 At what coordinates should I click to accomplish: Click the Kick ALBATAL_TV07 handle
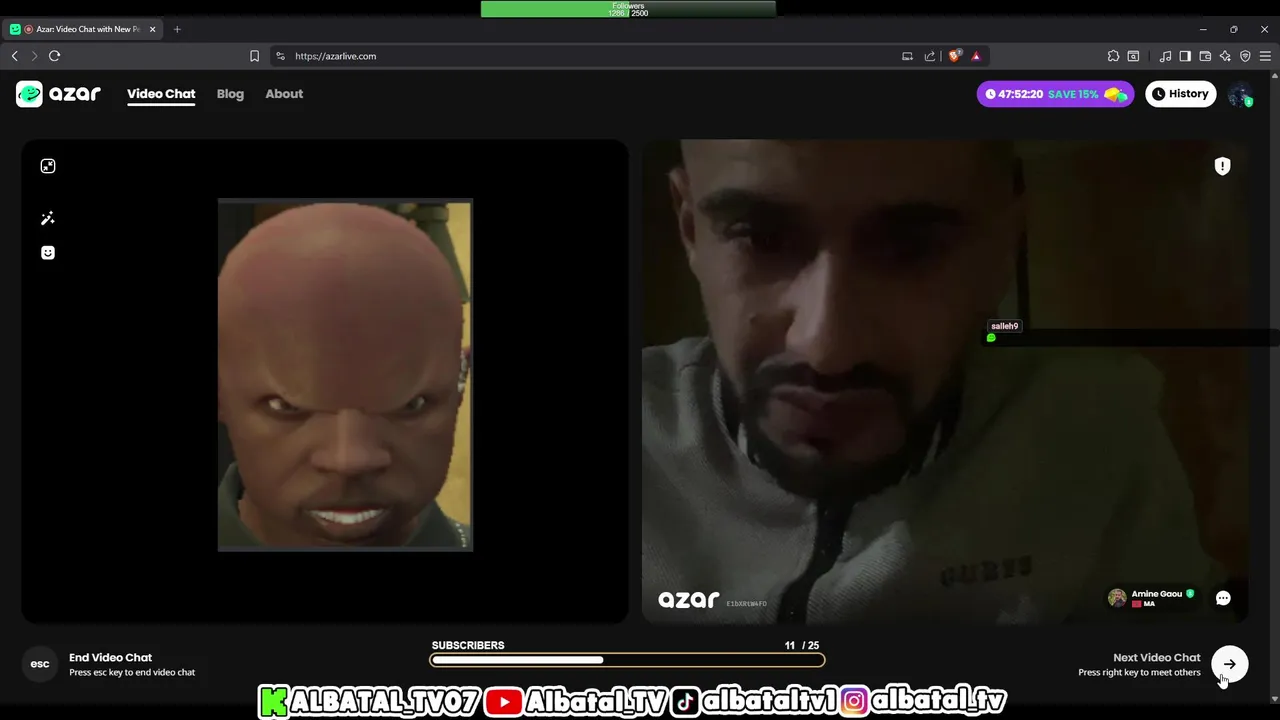(370, 702)
